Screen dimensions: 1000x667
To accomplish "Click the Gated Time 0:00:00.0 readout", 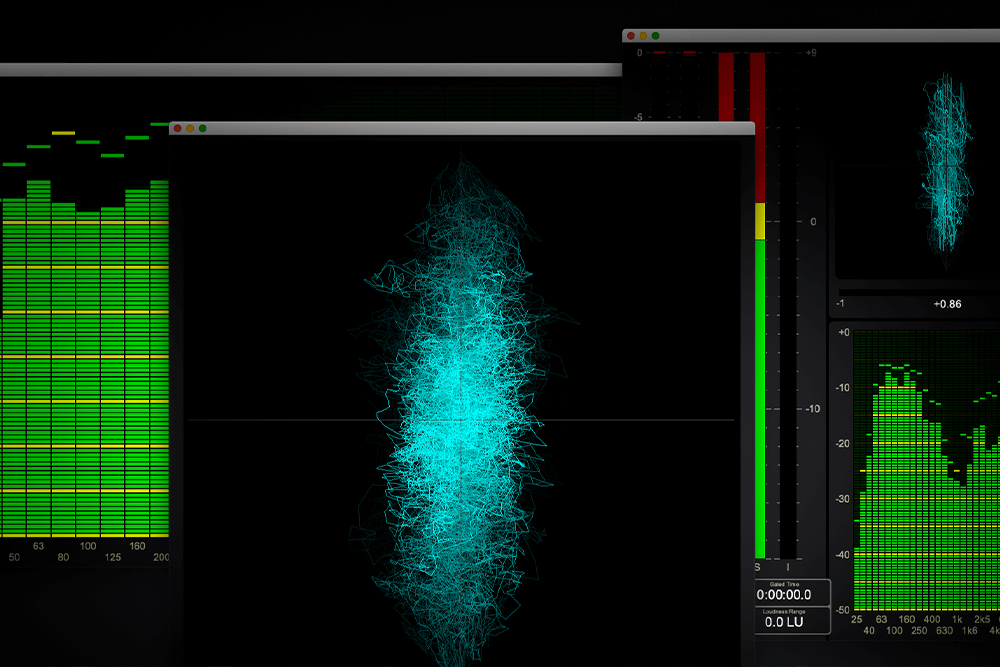I will pyautogui.click(x=791, y=594).
